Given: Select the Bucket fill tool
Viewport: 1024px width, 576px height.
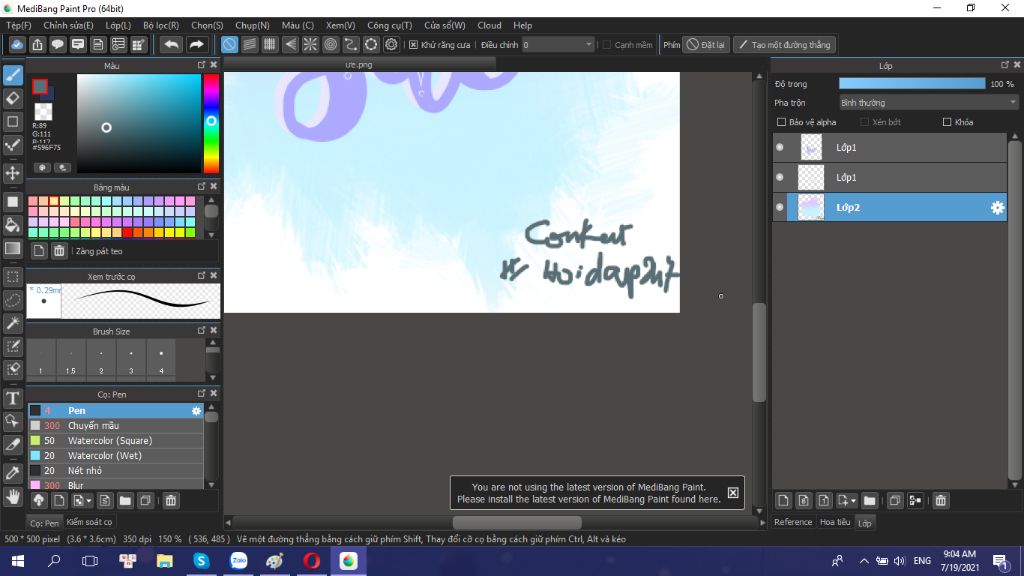Looking at the screenshot, I should click(x=12, y=225).
